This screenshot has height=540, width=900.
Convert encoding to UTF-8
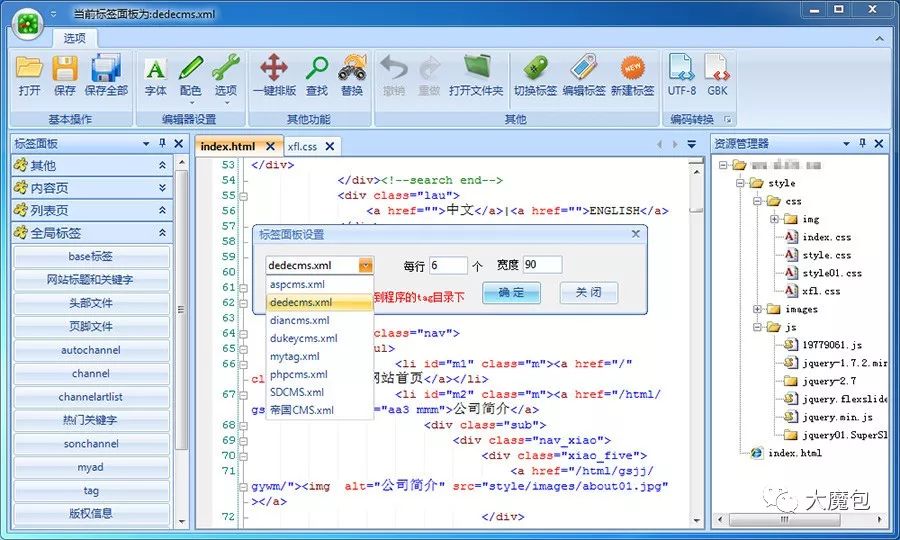(682, 75)
